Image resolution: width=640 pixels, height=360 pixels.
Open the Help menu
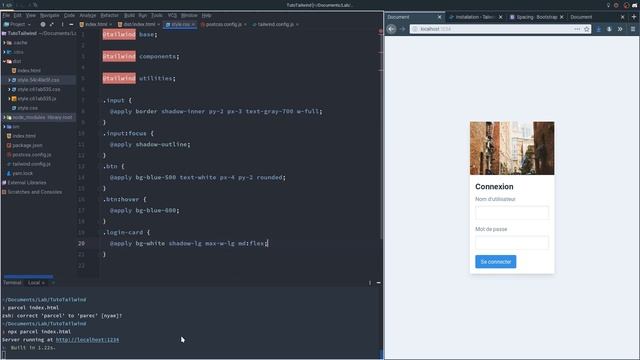click(207, 15)
